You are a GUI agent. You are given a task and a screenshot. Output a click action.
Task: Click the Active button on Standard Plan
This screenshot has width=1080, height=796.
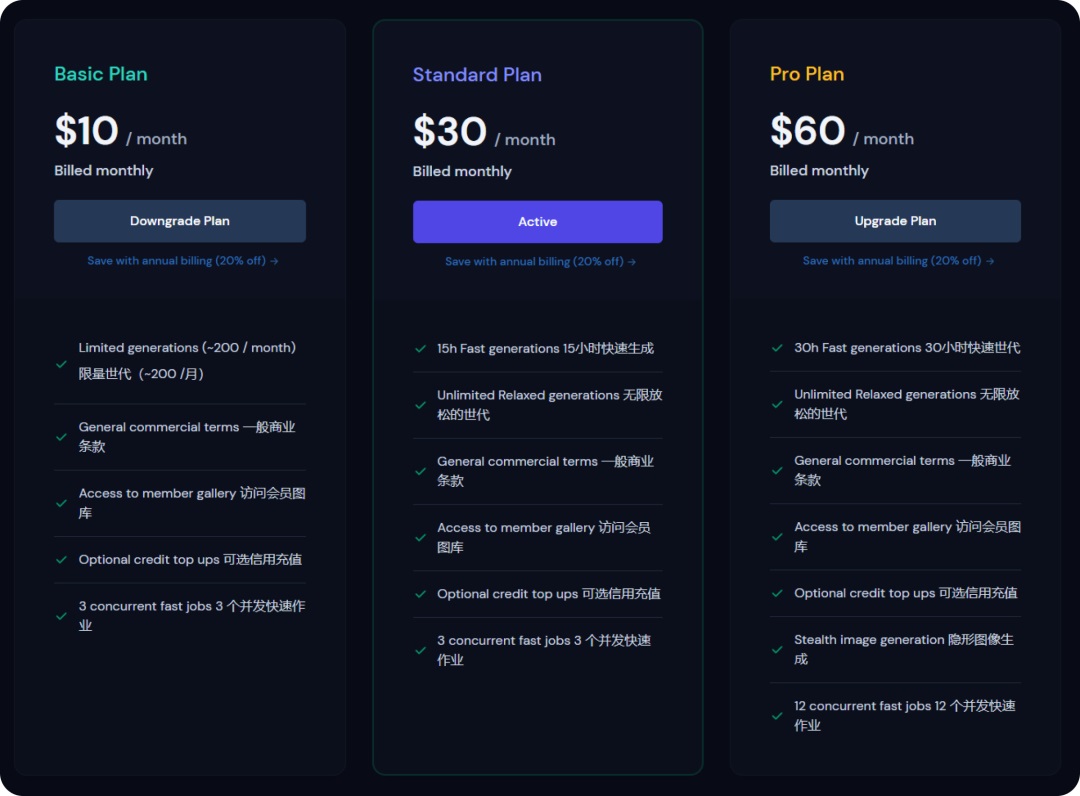537,222
